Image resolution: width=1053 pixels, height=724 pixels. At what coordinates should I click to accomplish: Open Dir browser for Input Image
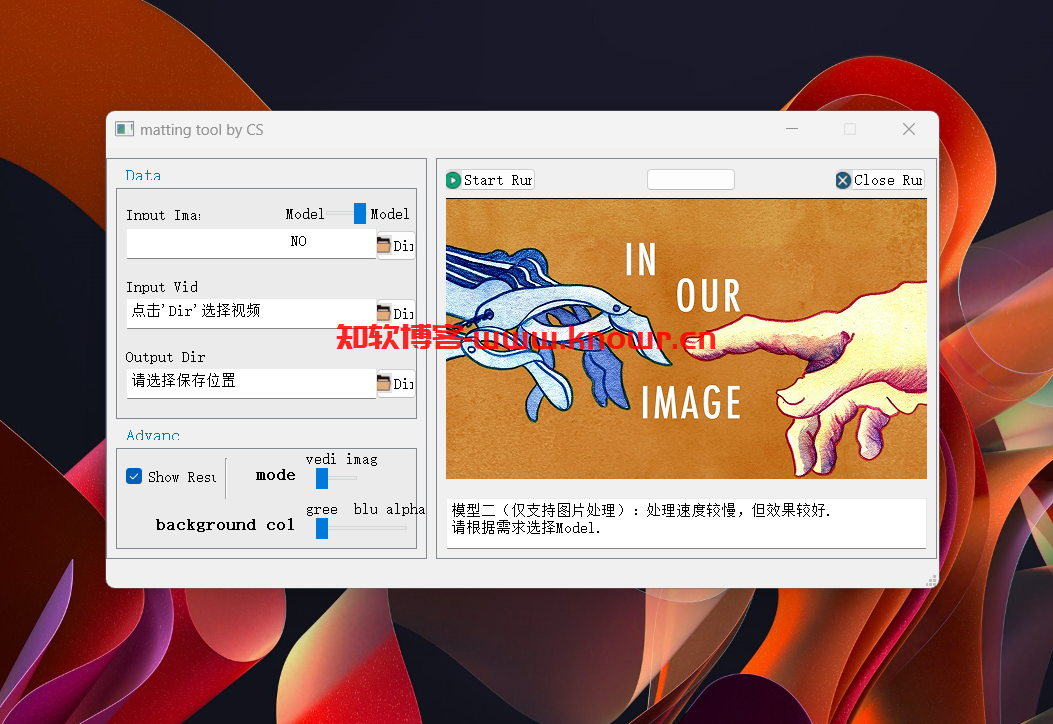click(396, 245)
